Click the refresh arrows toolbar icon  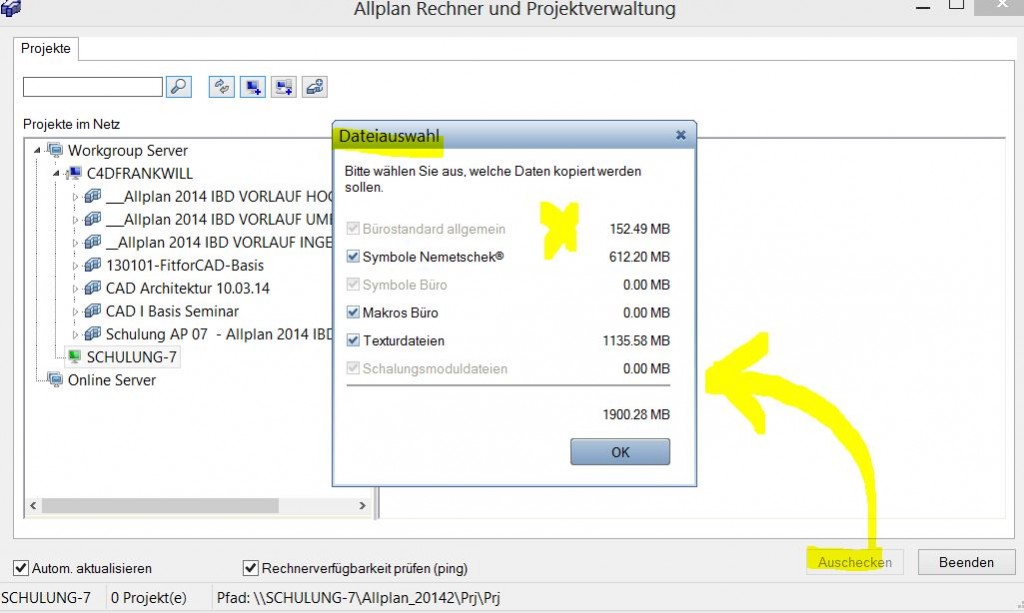221,87
